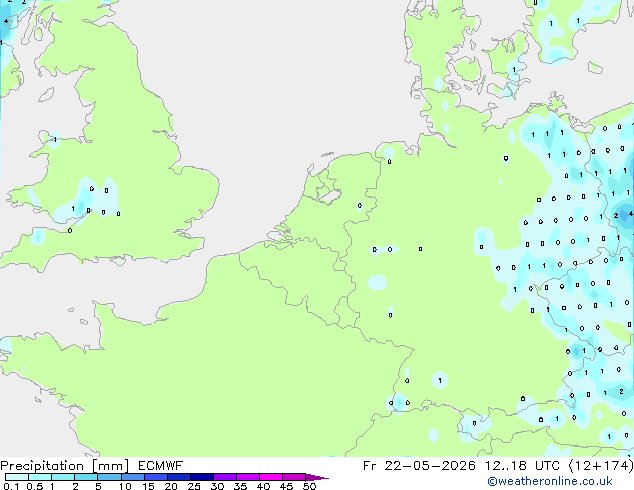Click the "25" legend scale label

pyautogui.click(x=194, y=486)
